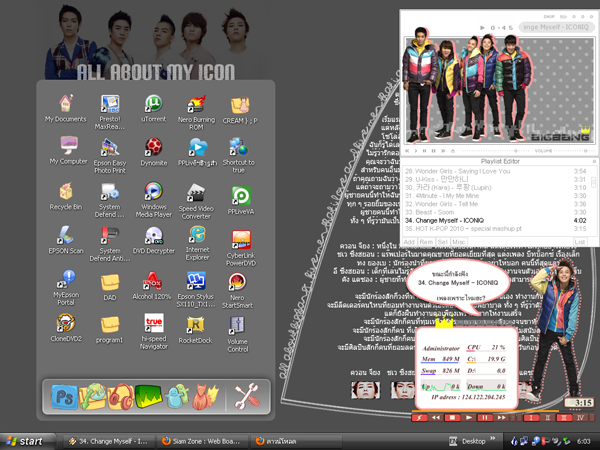Open the CREAM folder icon
The width and height of the screenshot is (600, 450).
tap(240, 110)
